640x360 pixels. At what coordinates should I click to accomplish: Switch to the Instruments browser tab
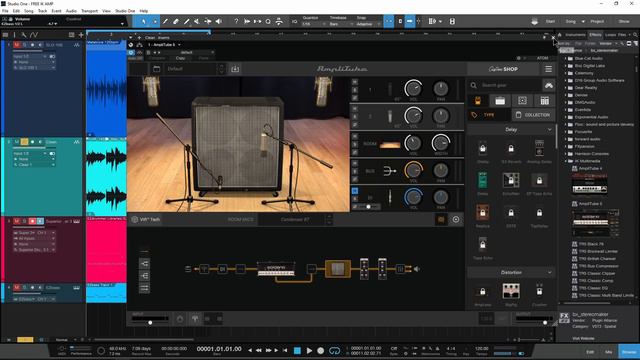pos(575,35)
